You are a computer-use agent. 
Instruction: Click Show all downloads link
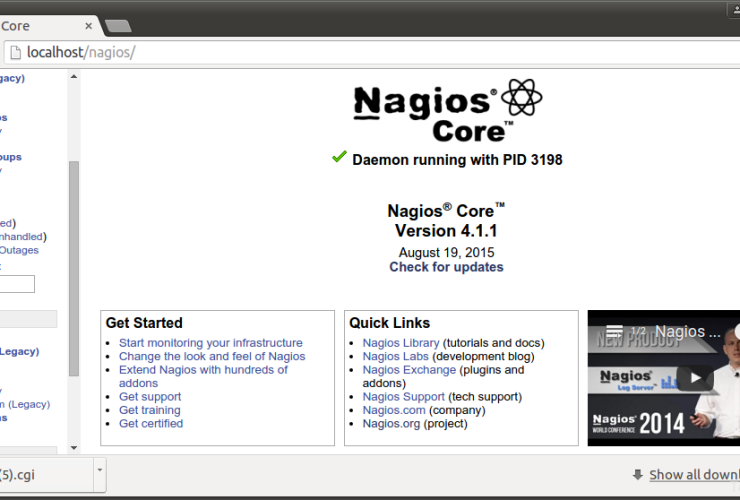(694, 475)
